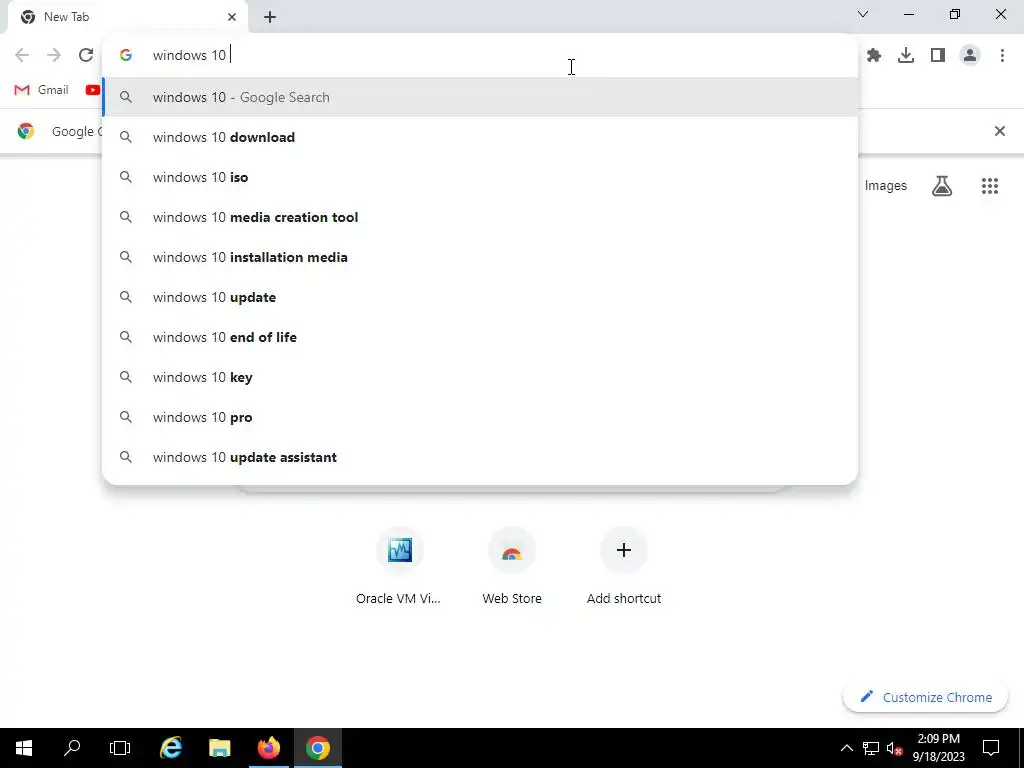The height and width of the screenshot is (768, 1024).
Task: Click the Chrome taskbar icon
Action: click(317, 748)
